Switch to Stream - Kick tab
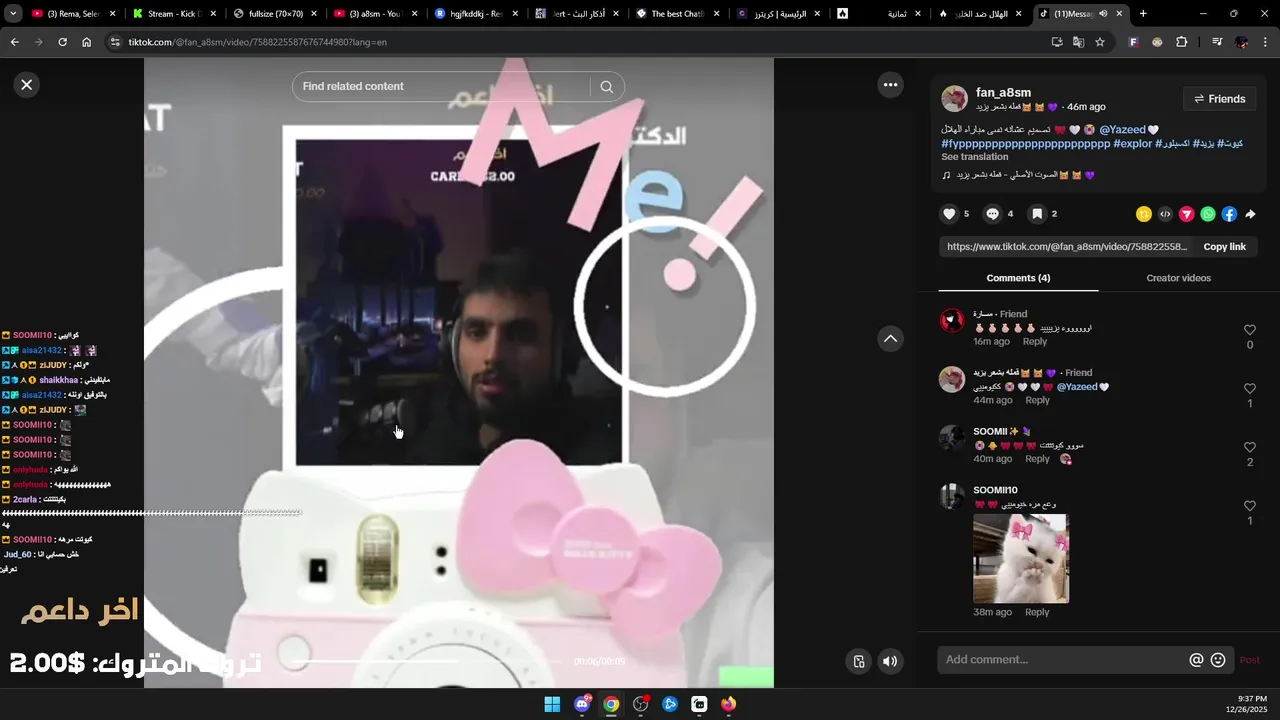This screenshot has width=1280, height=720. [x=175, y=14]
